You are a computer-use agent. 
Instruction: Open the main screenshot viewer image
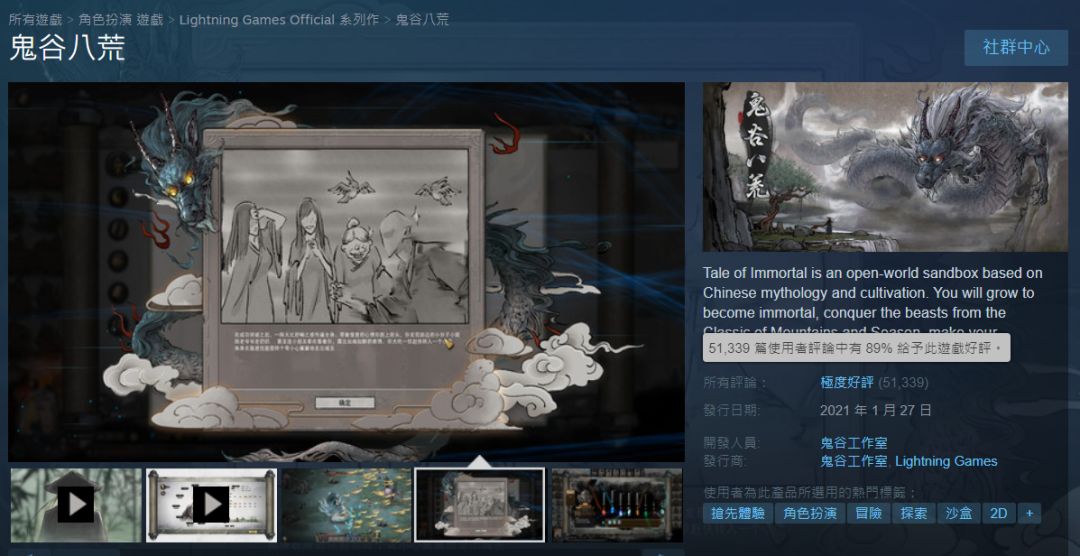pyautogui.click(x=346, y=271)
